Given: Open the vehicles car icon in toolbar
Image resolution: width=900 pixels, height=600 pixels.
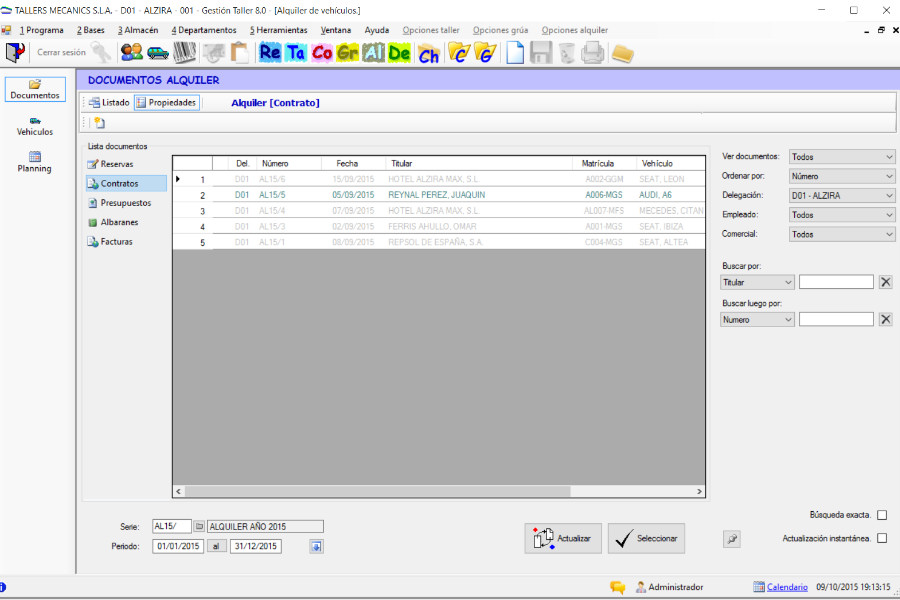Looking at the screenshot, I should tap(157, 53).
